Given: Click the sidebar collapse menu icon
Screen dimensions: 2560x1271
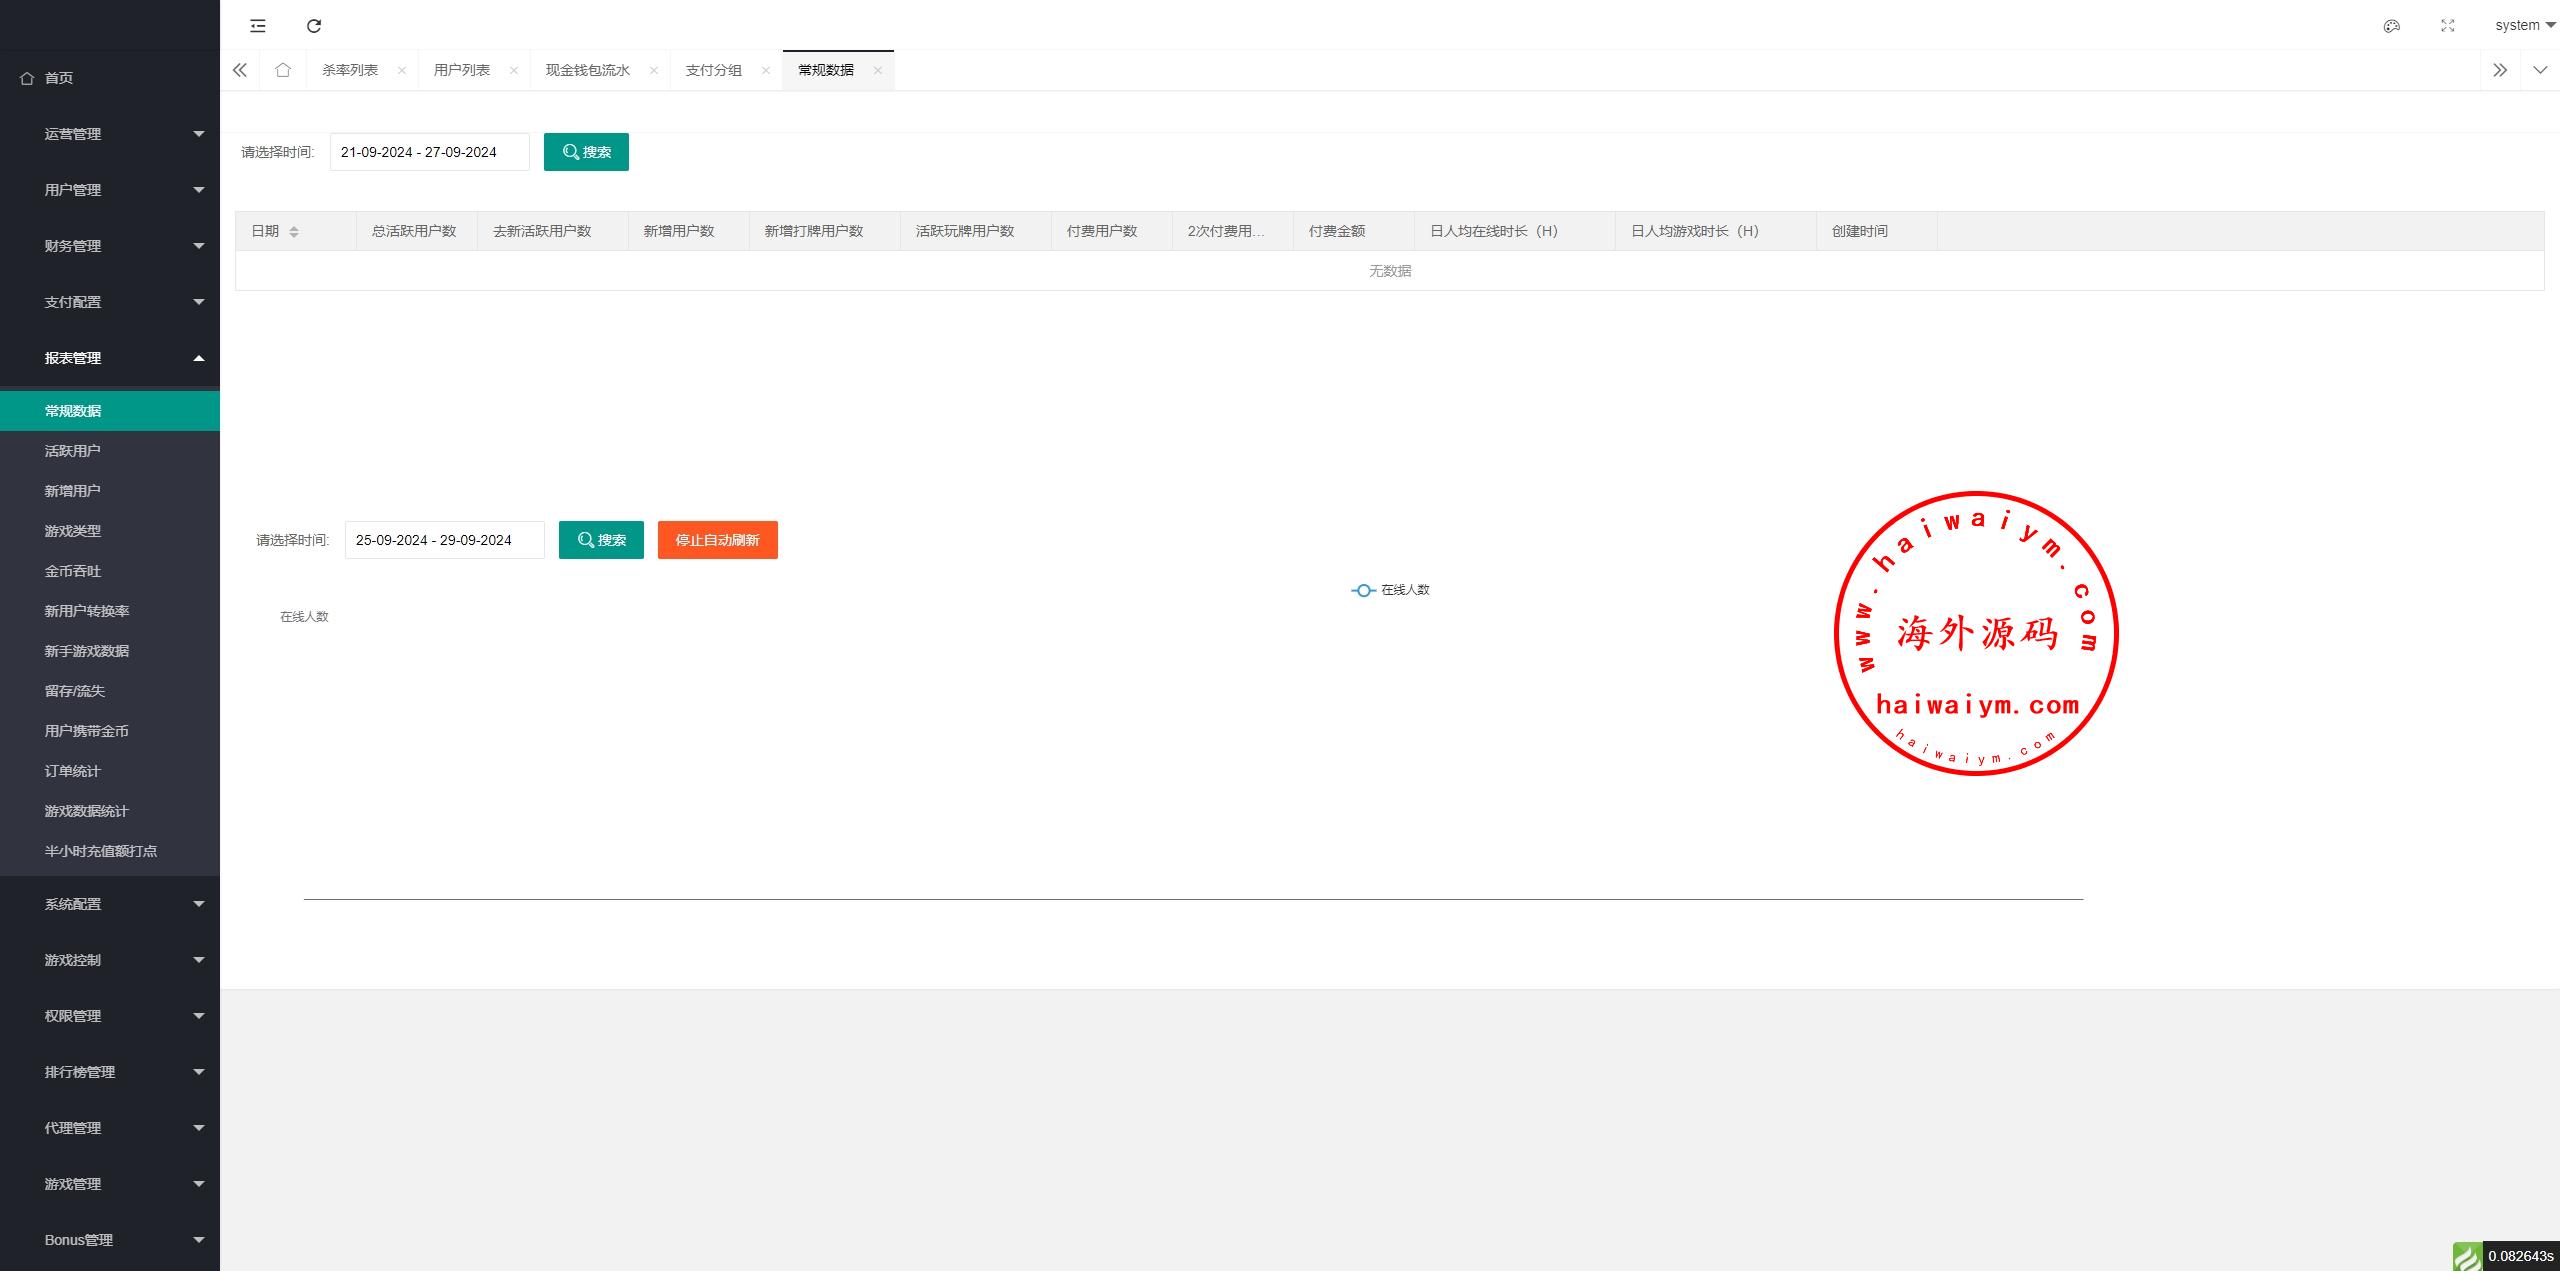Looking at the screenshot, I should [x=258, y=26].
